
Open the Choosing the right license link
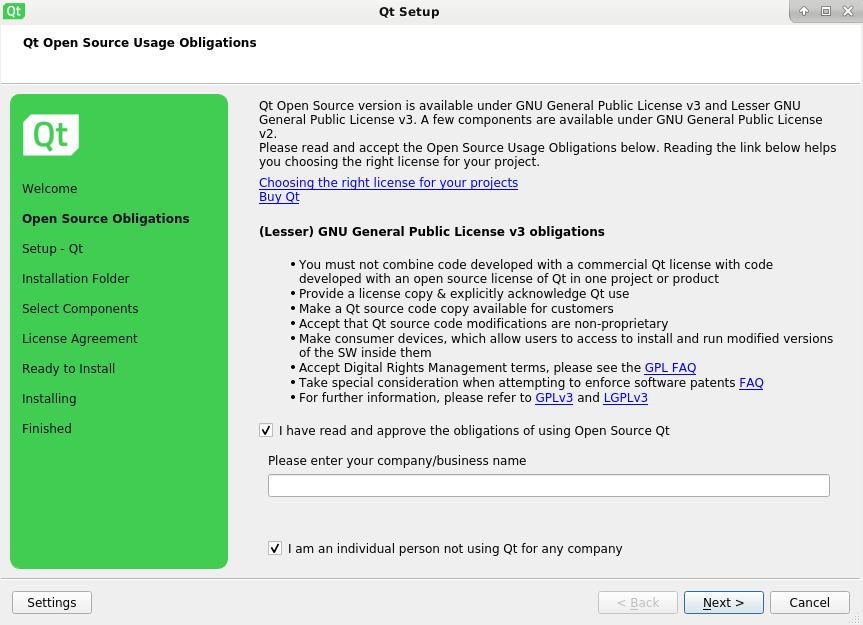pyautogui.click(x=389, y=183)
